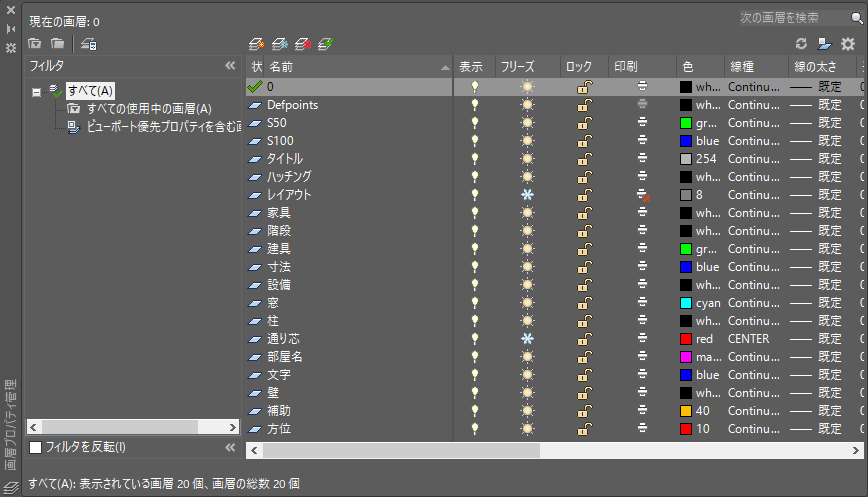This screenshot has width=868, height=497.
Task: Click the palette properties icon on left strip
Action: pos(11,48)
